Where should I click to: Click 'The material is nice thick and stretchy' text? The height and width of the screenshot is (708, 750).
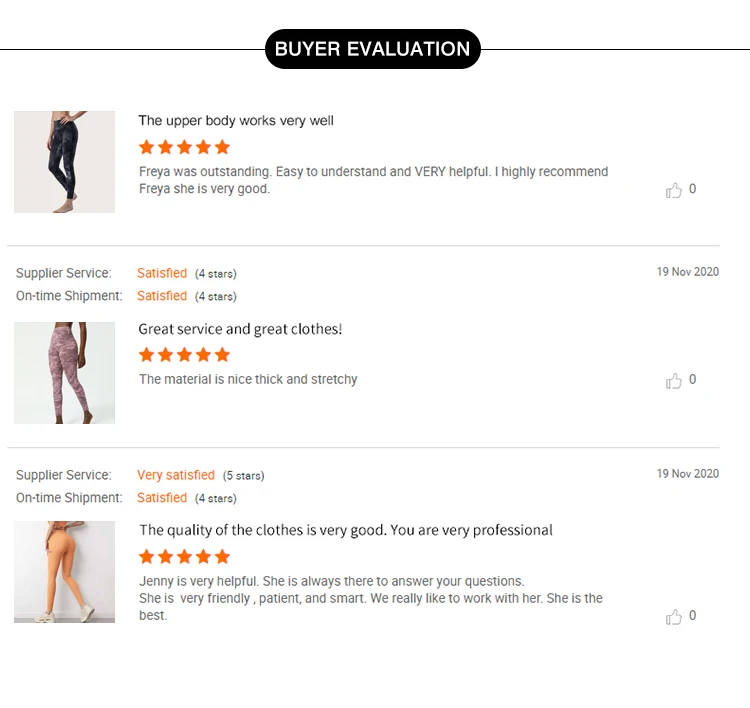point(248,379)
